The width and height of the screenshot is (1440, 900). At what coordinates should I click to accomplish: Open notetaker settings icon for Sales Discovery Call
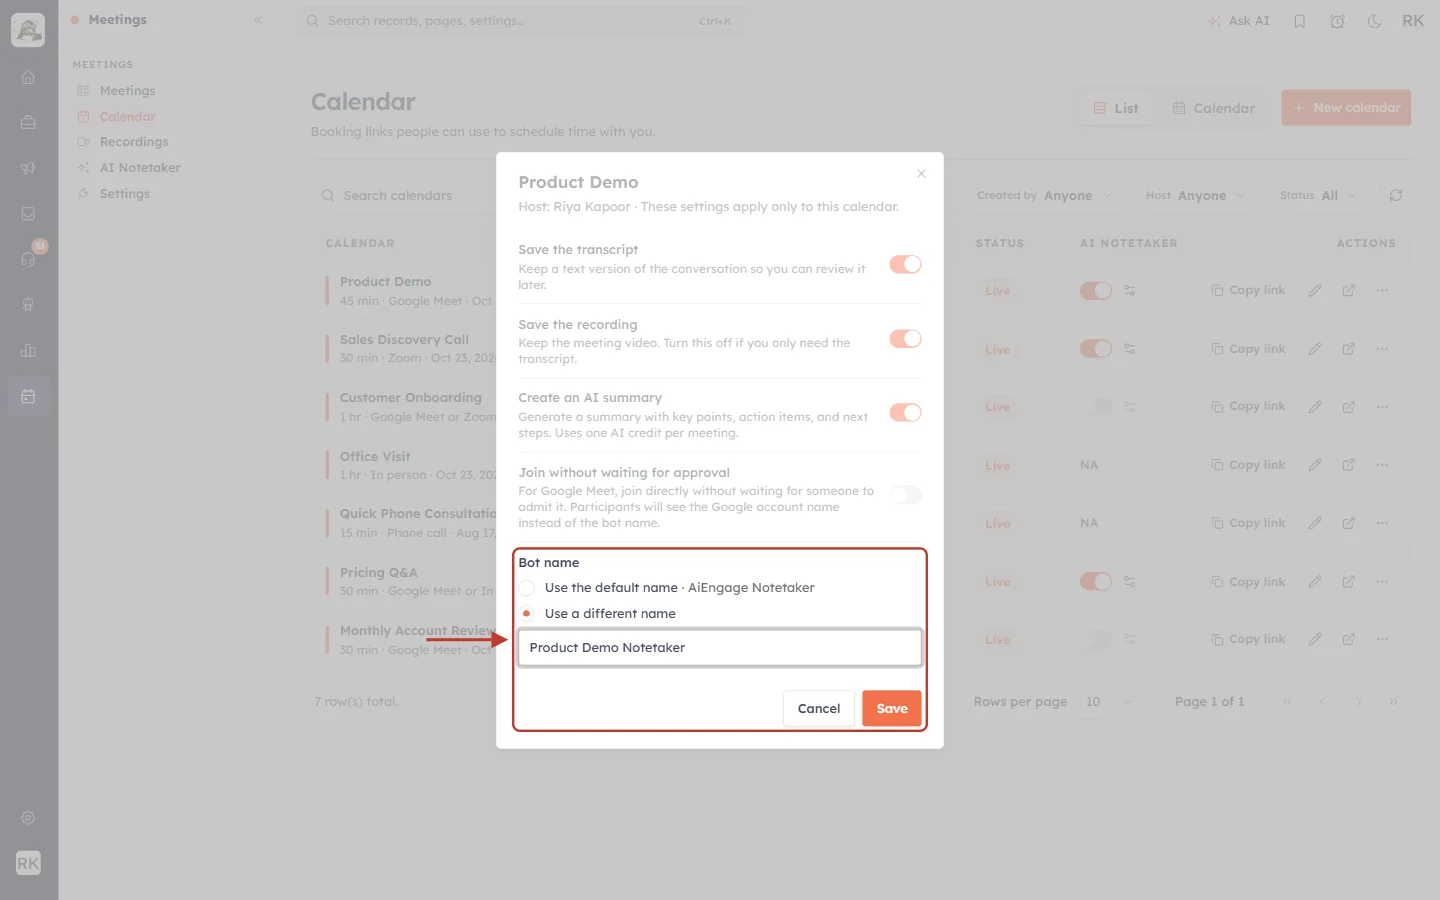(x=1129, y=348)
